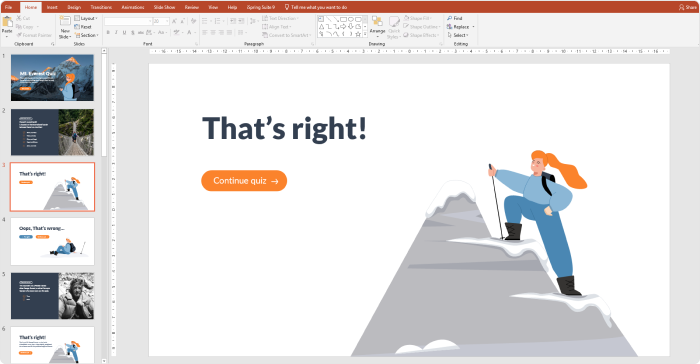Screen dimensions: 700x364
Task: Open the Text Direction dropdown
Action: click(x=280, y=18)
